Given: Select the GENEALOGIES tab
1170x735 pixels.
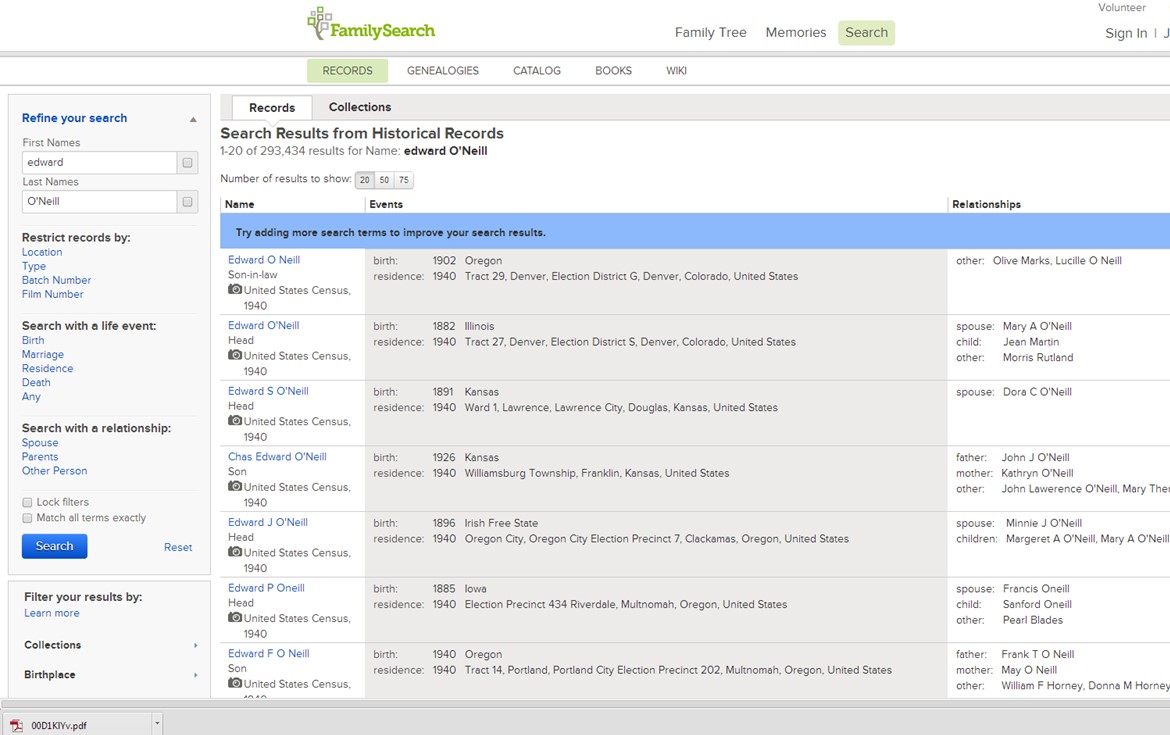Looking at the screenshot, I should coord(442,71).
